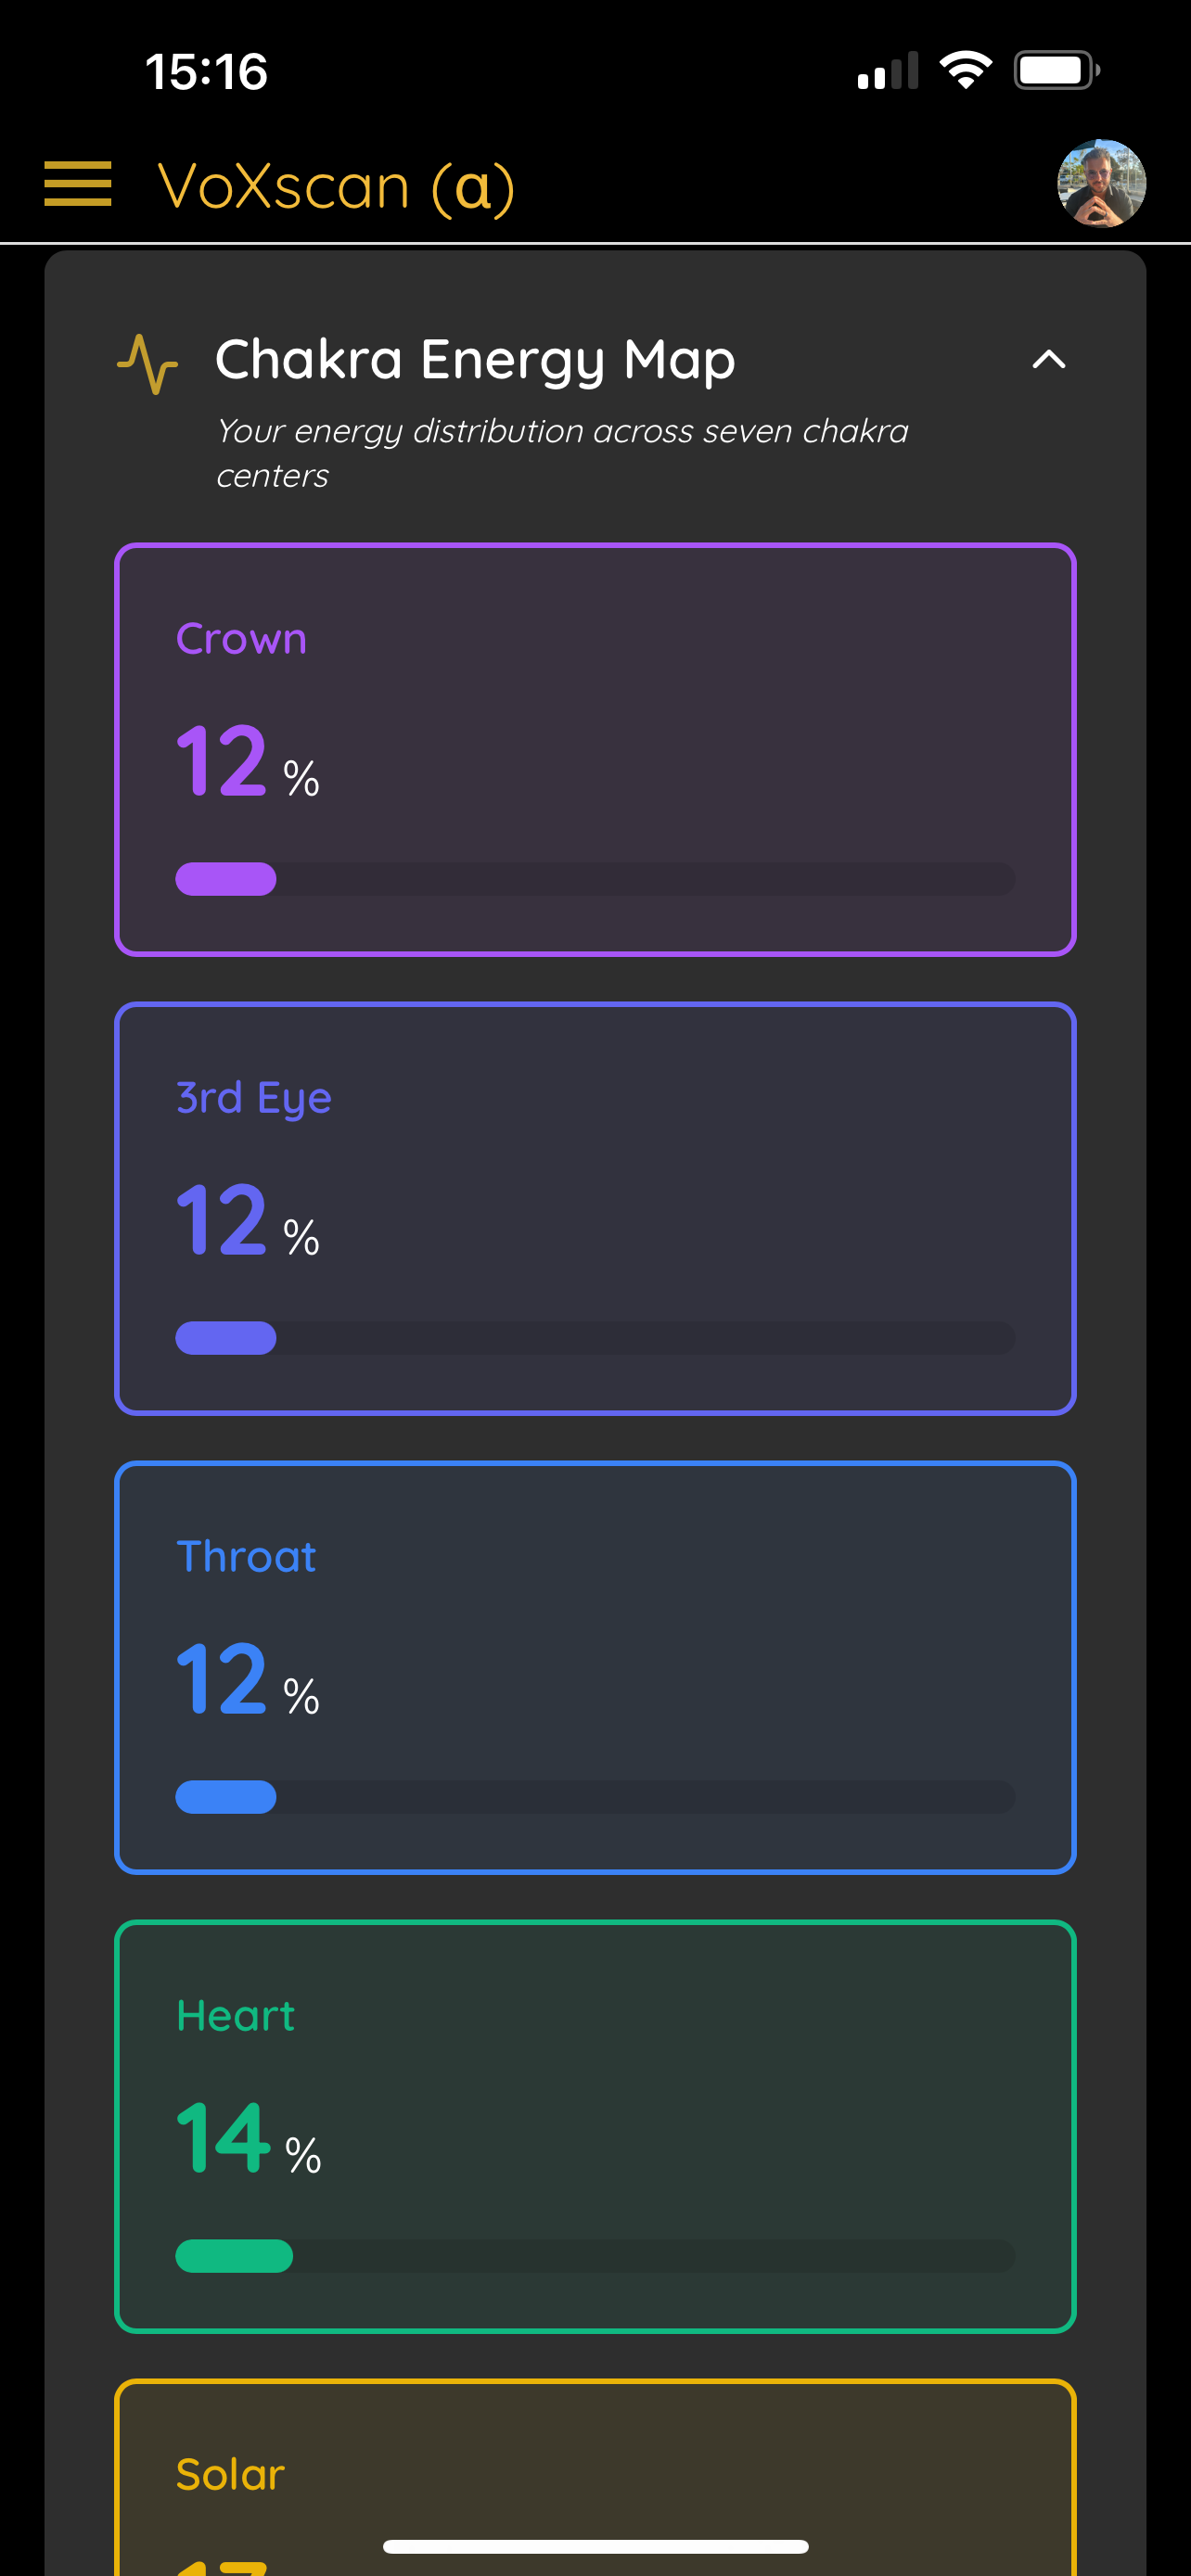
Task: Click the Crown chakra progress bar
Action: point(595,879)
